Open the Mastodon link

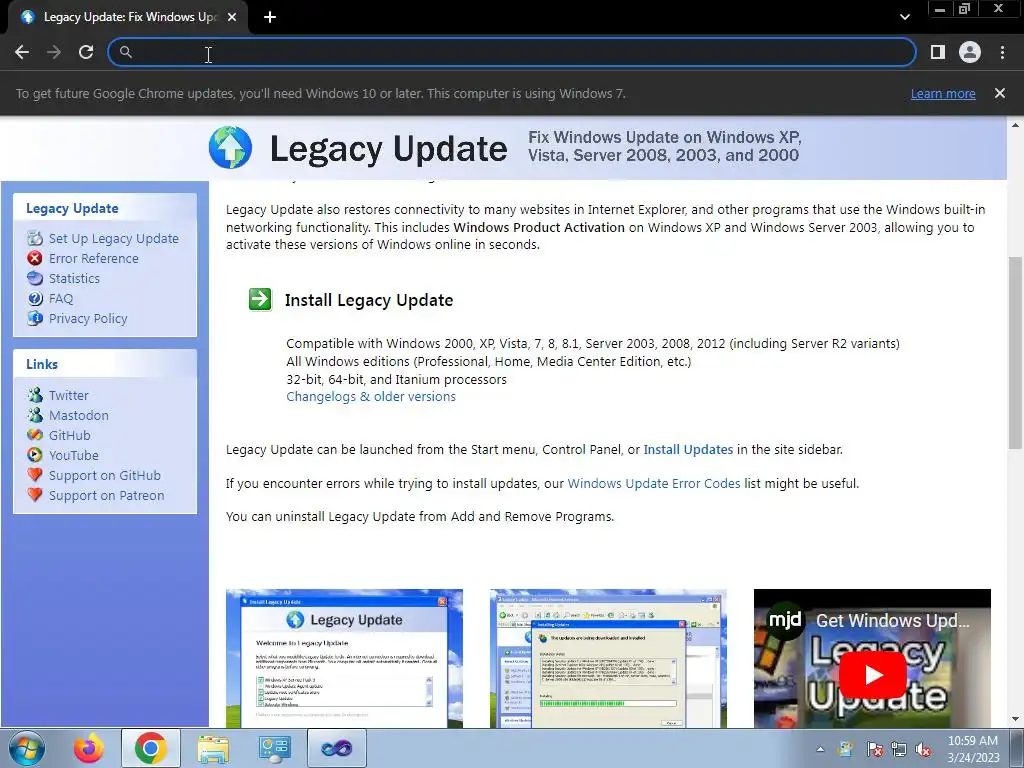click(x=78, y=415)
